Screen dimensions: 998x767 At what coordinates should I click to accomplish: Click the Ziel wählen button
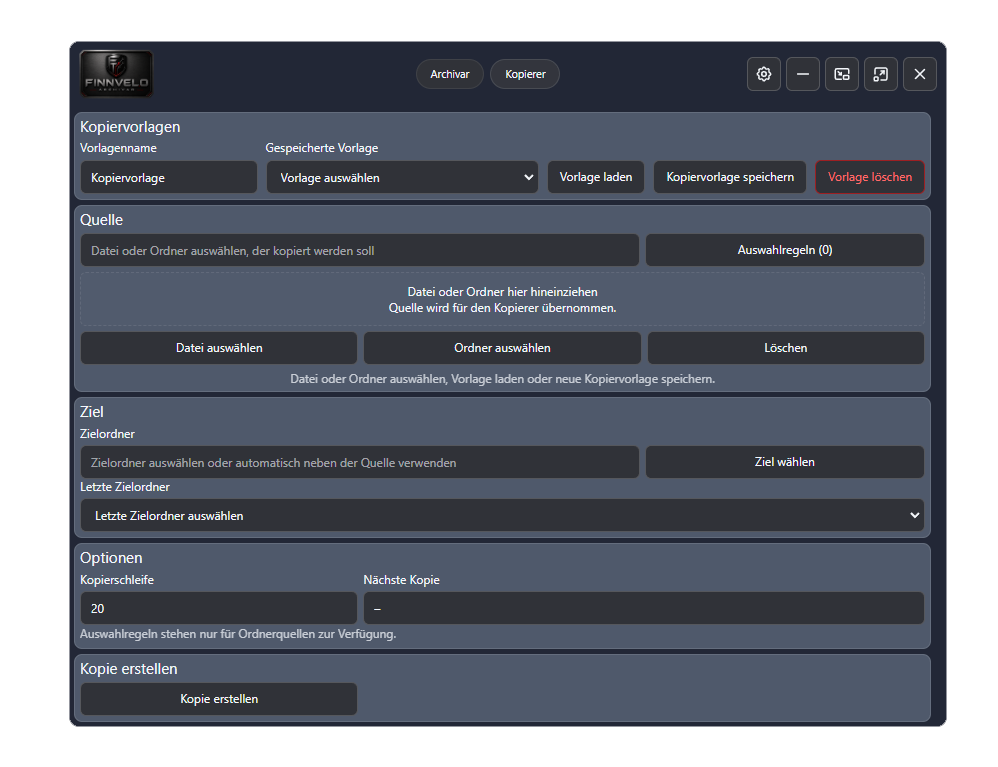pyautogui.click(x=785, y=462)
